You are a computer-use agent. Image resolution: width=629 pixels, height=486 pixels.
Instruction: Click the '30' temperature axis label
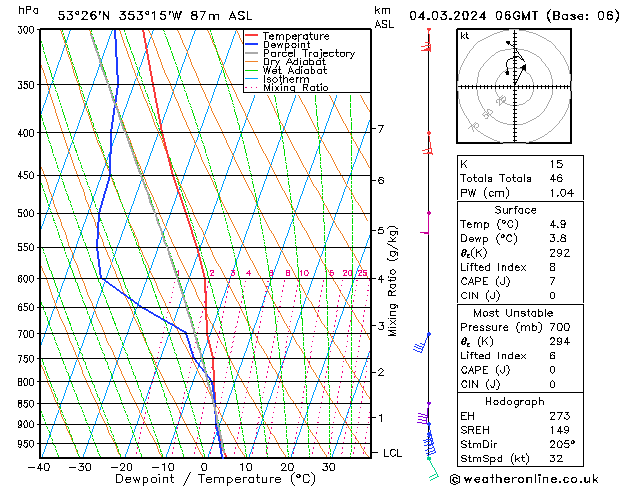(328, 467)
